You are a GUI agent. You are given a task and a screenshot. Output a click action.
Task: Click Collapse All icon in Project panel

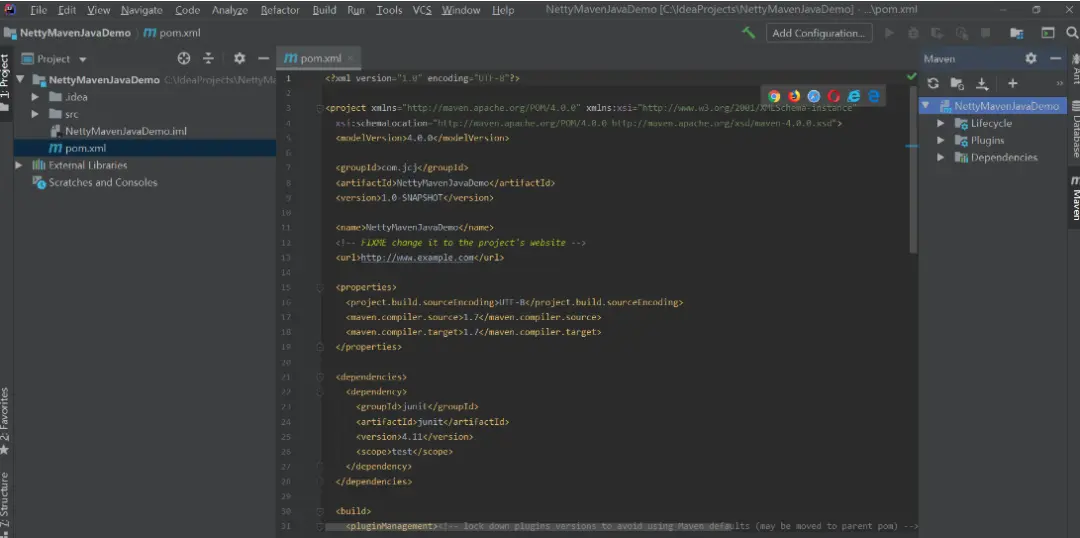click(x=209, y=59)
